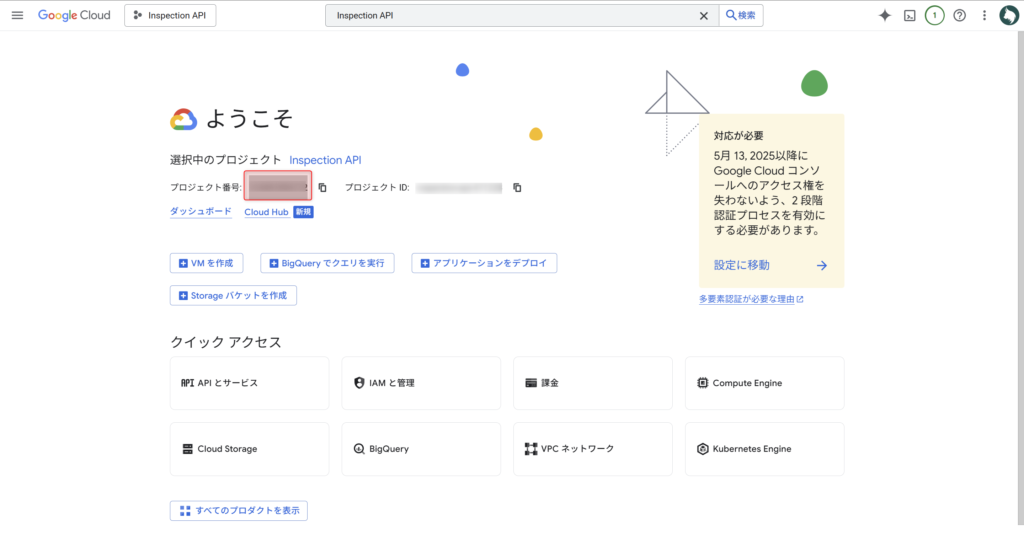Click BigQuery でクエリを実行 button

click(x=327, y=263)
